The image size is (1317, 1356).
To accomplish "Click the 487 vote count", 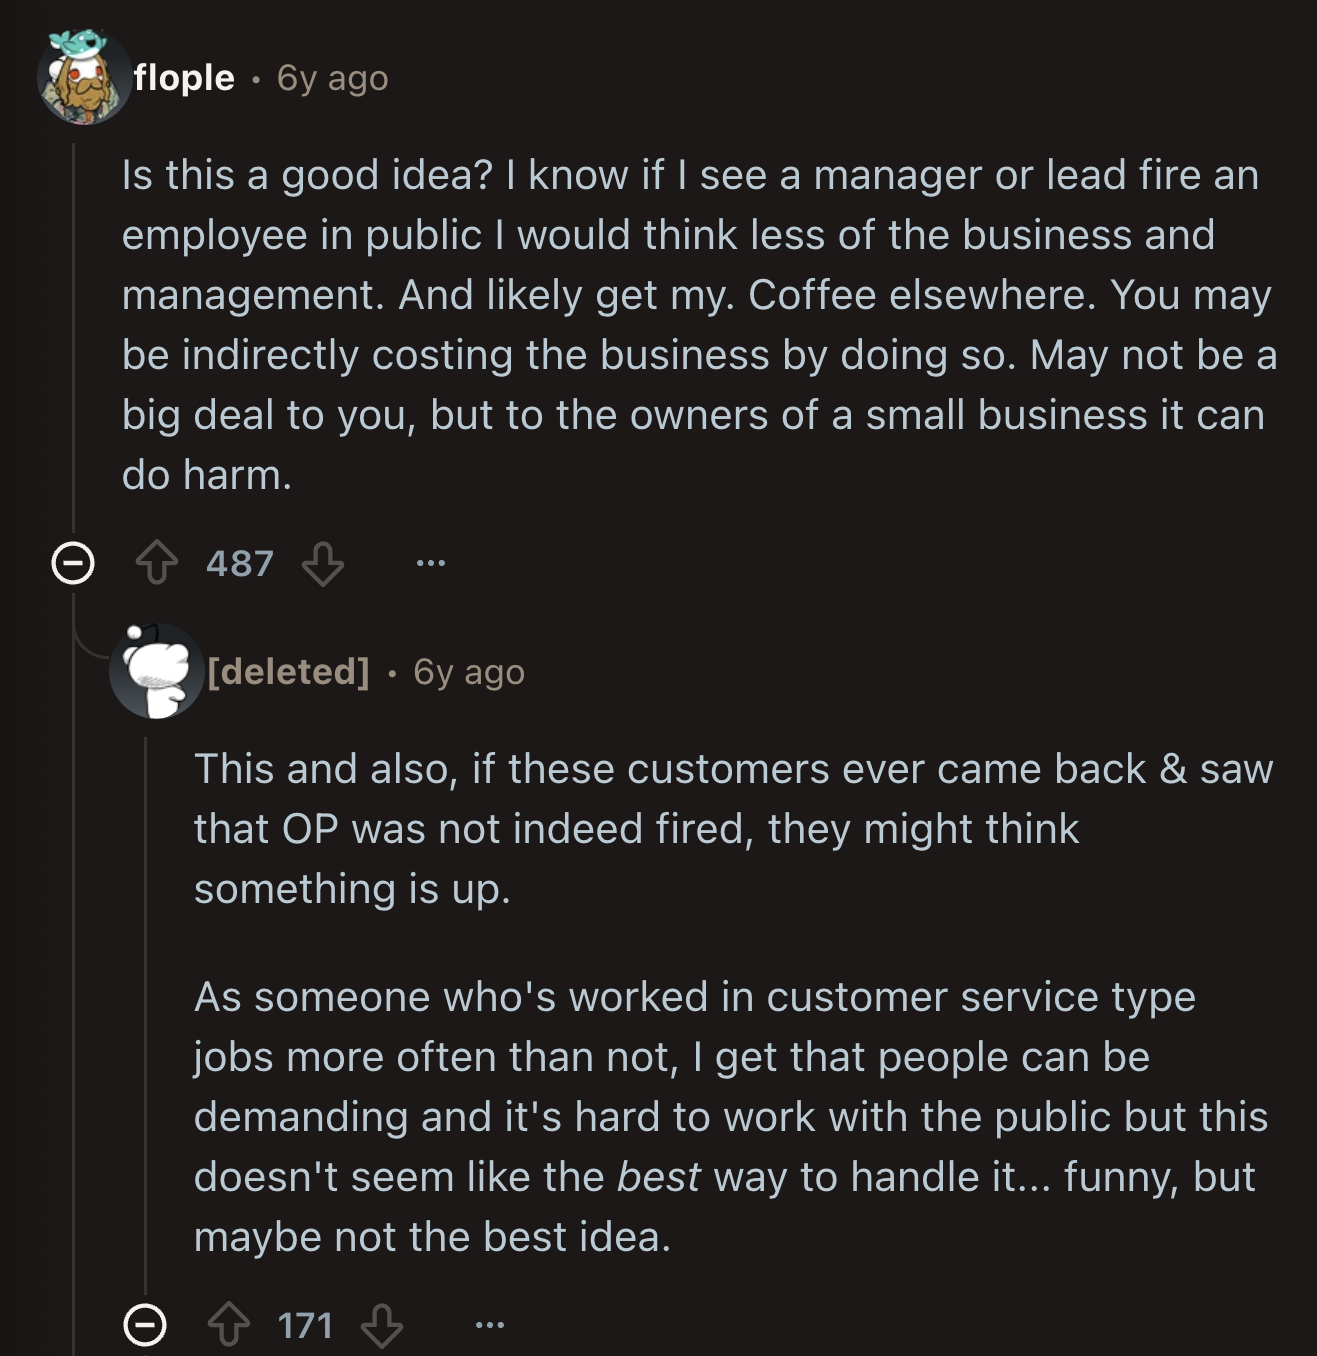I will coord(240,563).
